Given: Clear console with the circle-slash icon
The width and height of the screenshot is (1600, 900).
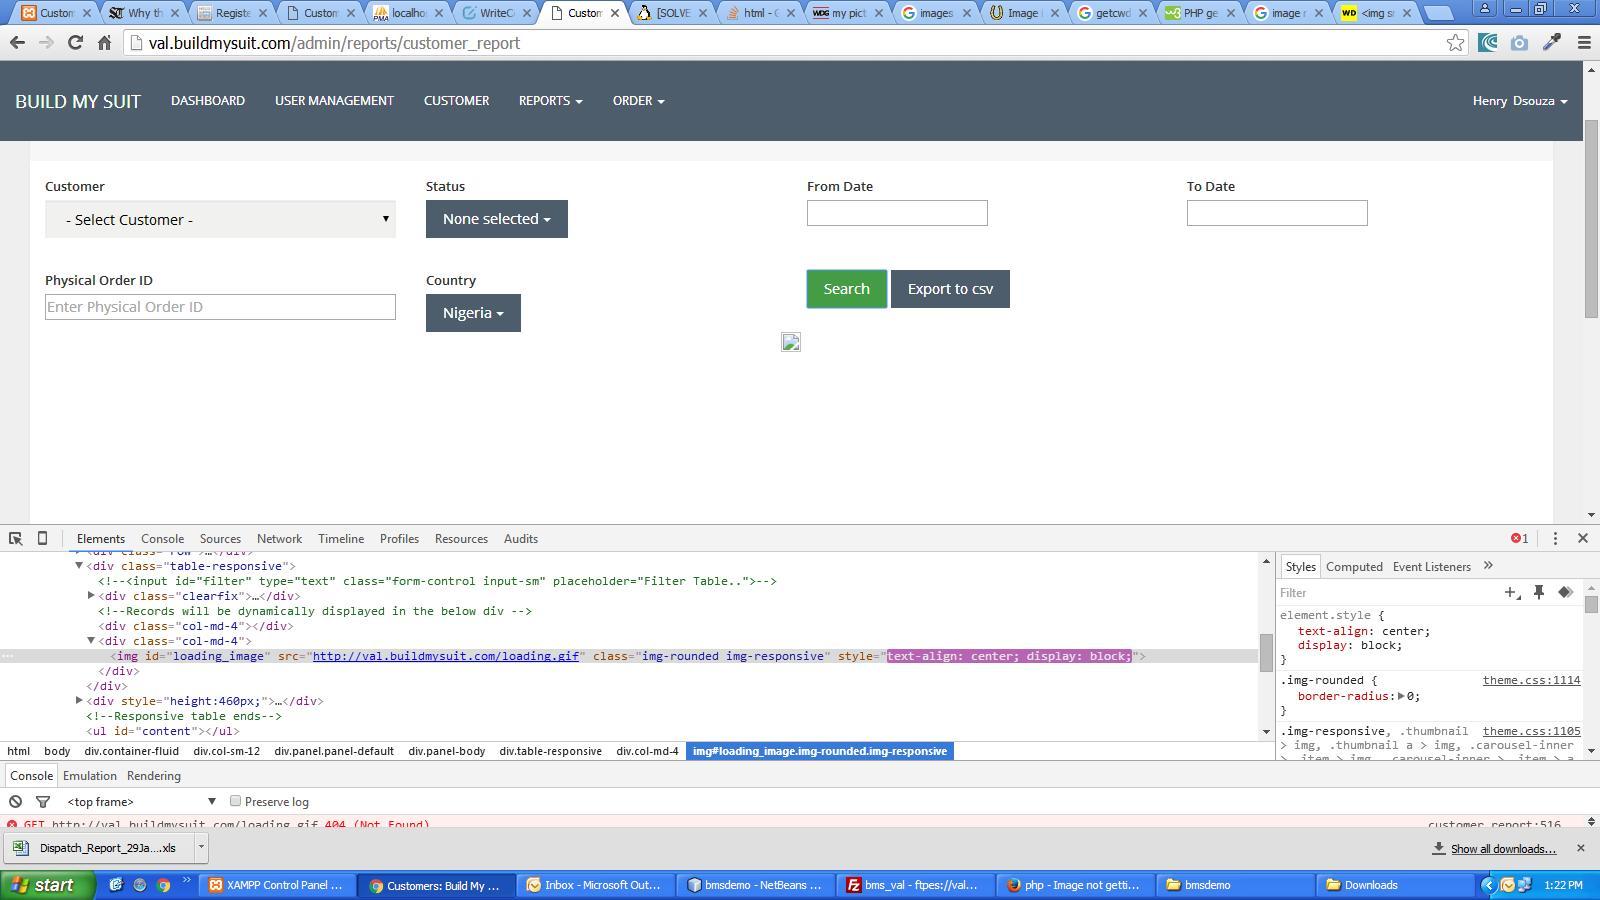Looking at the screenshot, I should [x=15, y=801].
